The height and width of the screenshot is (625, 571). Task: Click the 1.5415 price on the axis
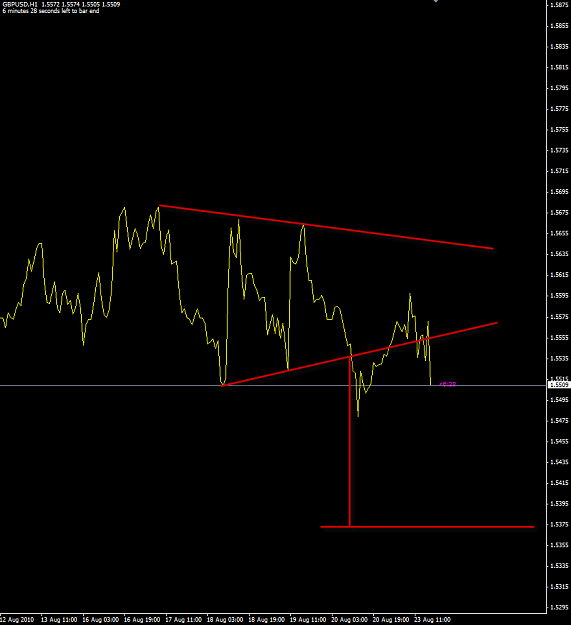tap(559, 483)
